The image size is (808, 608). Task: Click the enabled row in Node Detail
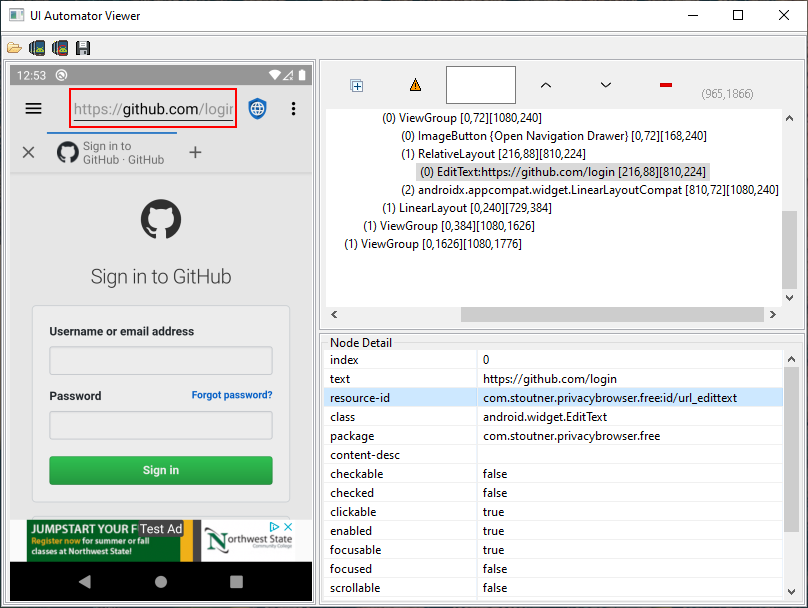tap(553, 531)
